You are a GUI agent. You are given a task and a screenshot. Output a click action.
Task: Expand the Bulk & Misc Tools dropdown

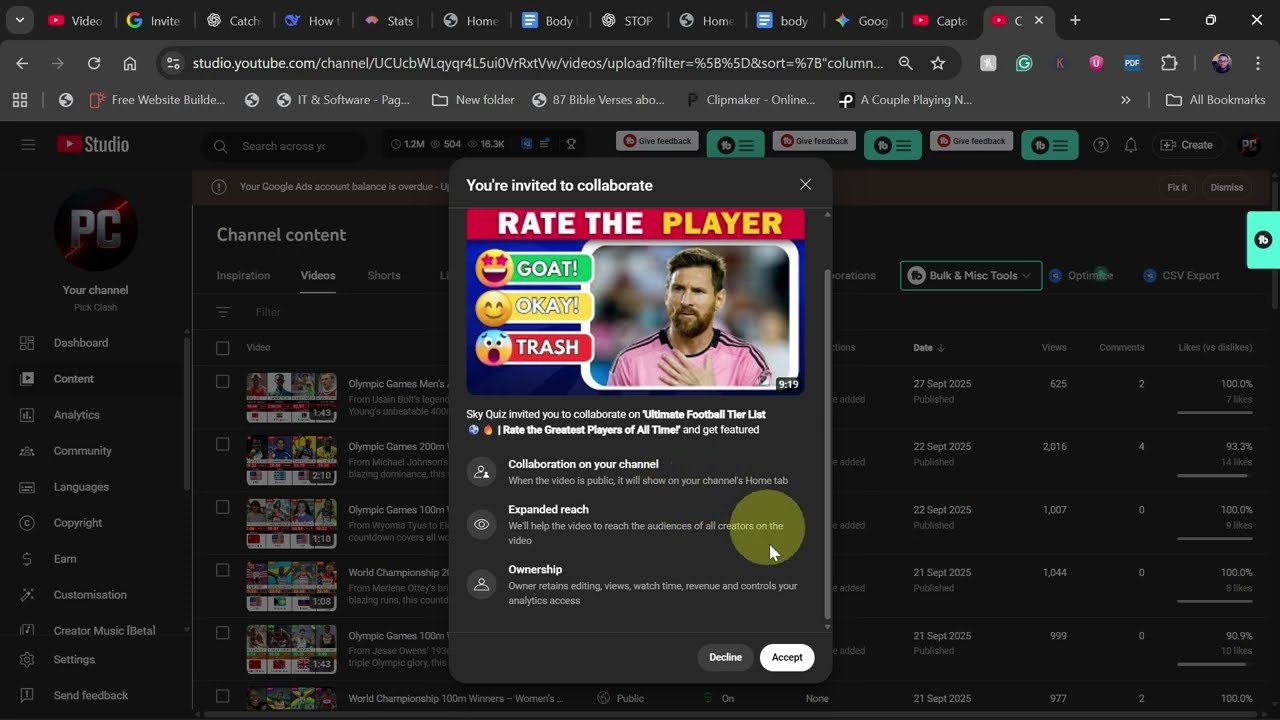click(x=970, y=275)
